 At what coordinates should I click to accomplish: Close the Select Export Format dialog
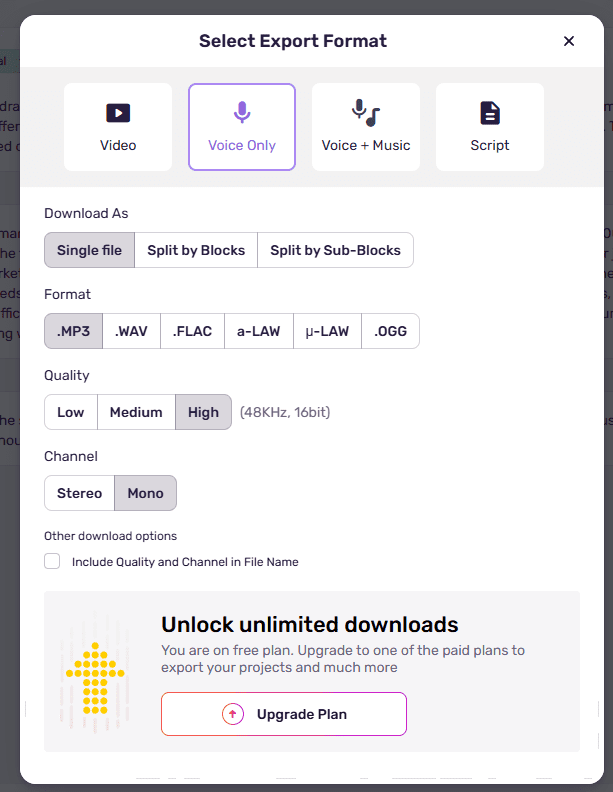pyautogui.click(x=569, y=41)
